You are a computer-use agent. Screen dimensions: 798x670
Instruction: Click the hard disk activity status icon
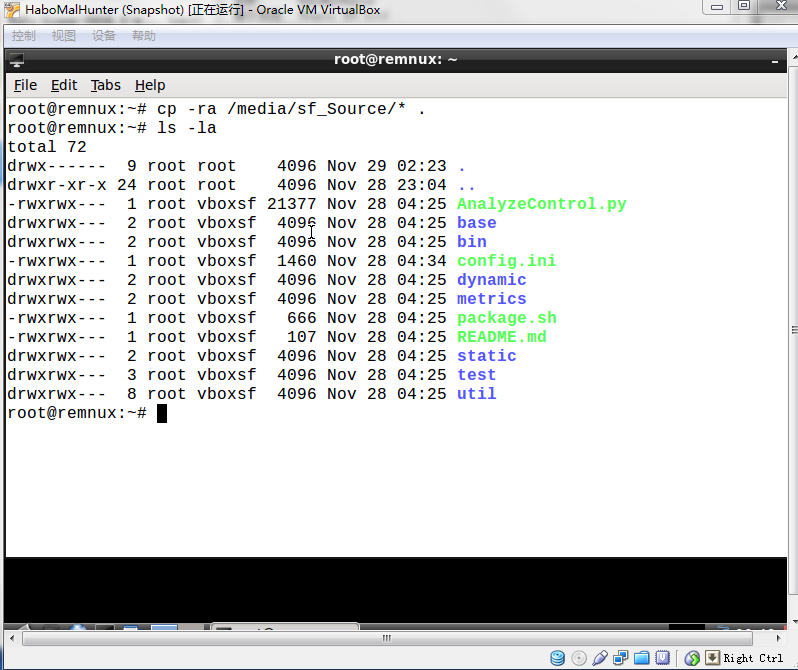pyautogui.click(x=559, y=658)
